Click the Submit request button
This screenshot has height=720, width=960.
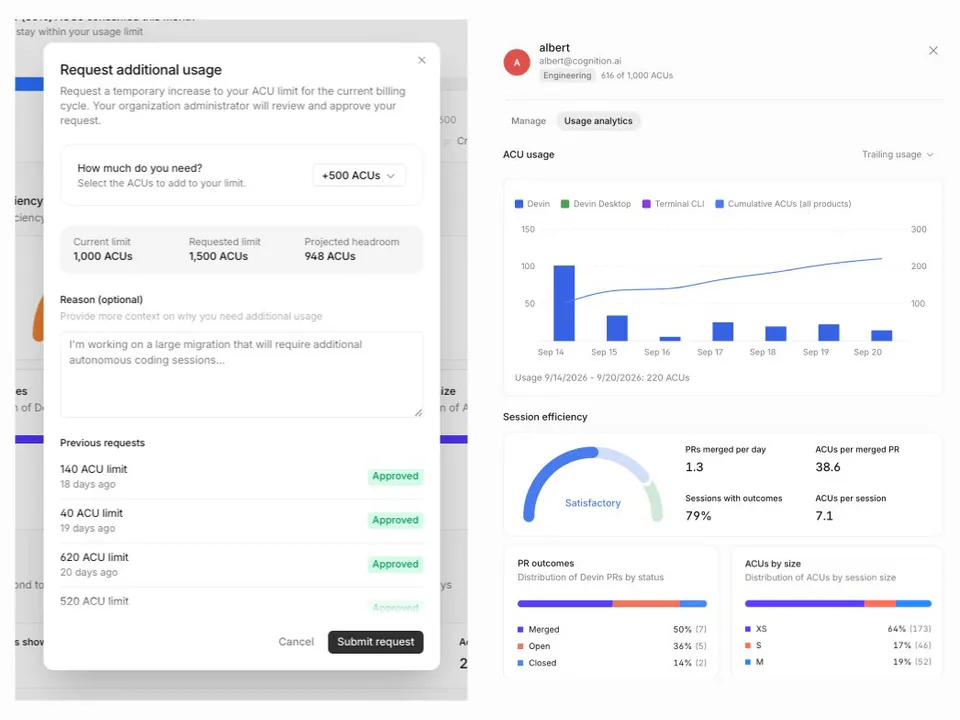click(x=375, y=642)
